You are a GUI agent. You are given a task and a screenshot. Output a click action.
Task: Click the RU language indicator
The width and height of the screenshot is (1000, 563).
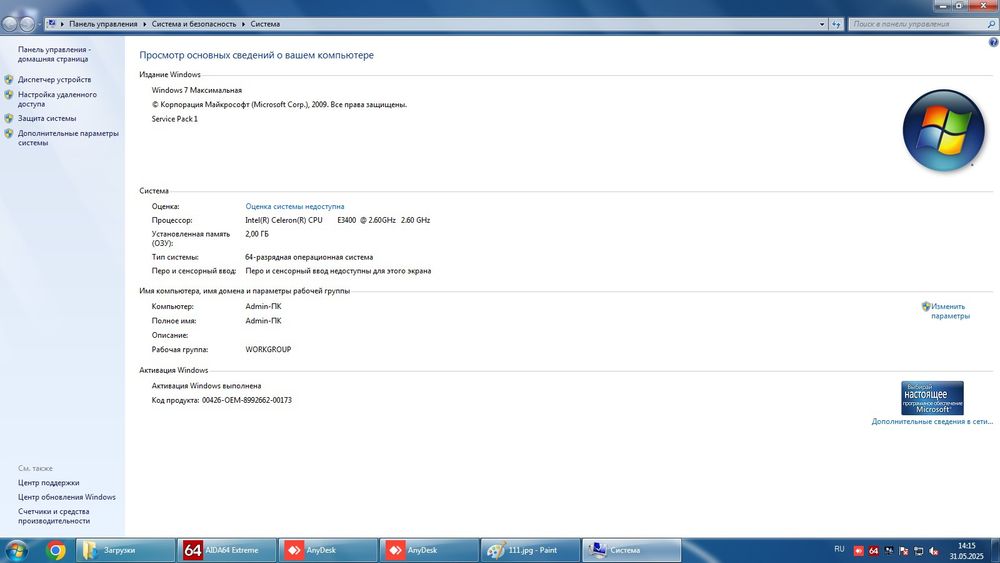[839, 550]
